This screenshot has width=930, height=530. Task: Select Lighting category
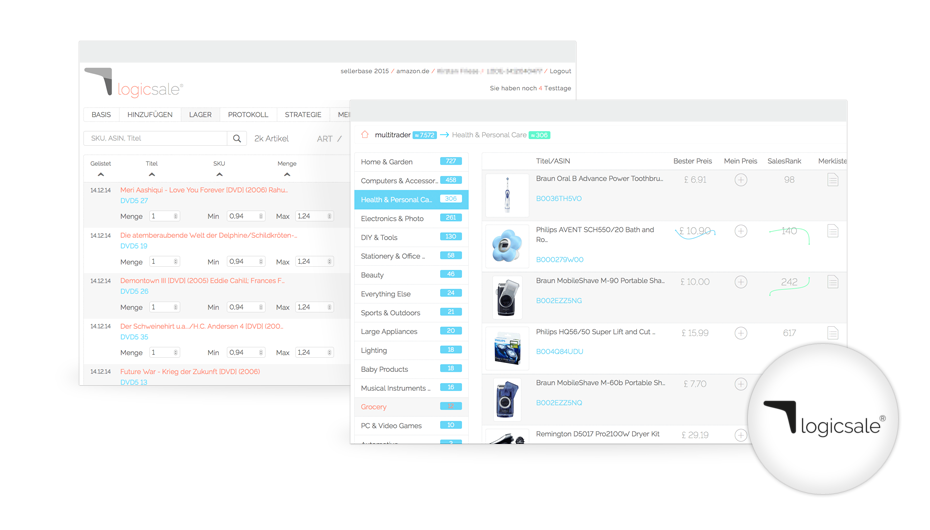click(411, 350)
